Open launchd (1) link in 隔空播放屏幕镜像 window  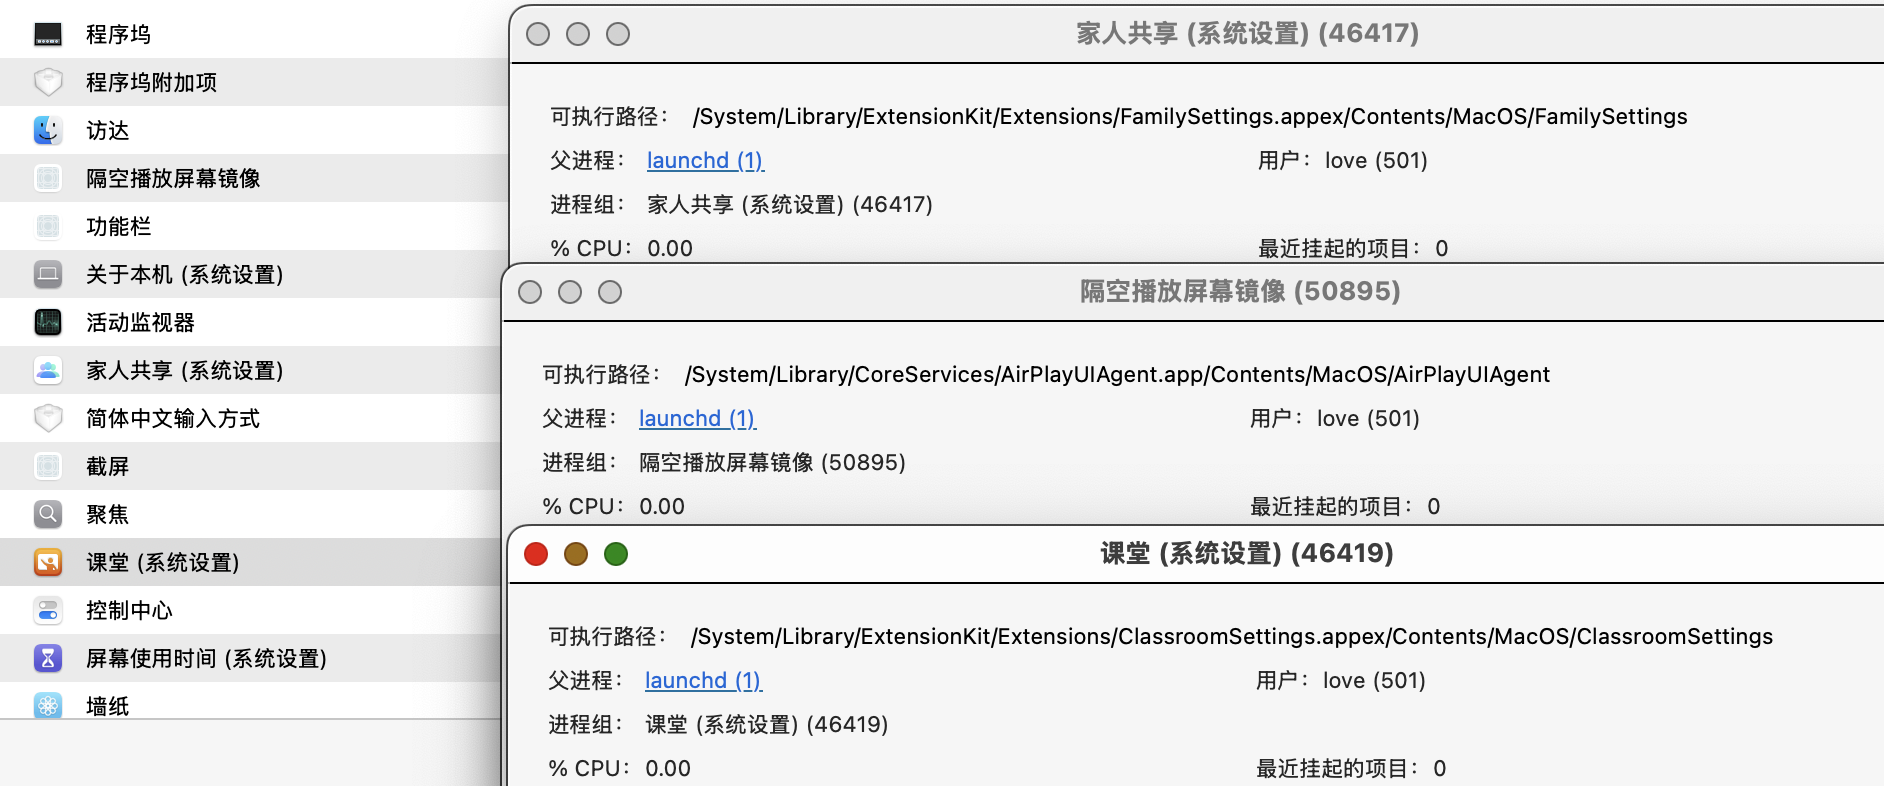tap(697, 419)
